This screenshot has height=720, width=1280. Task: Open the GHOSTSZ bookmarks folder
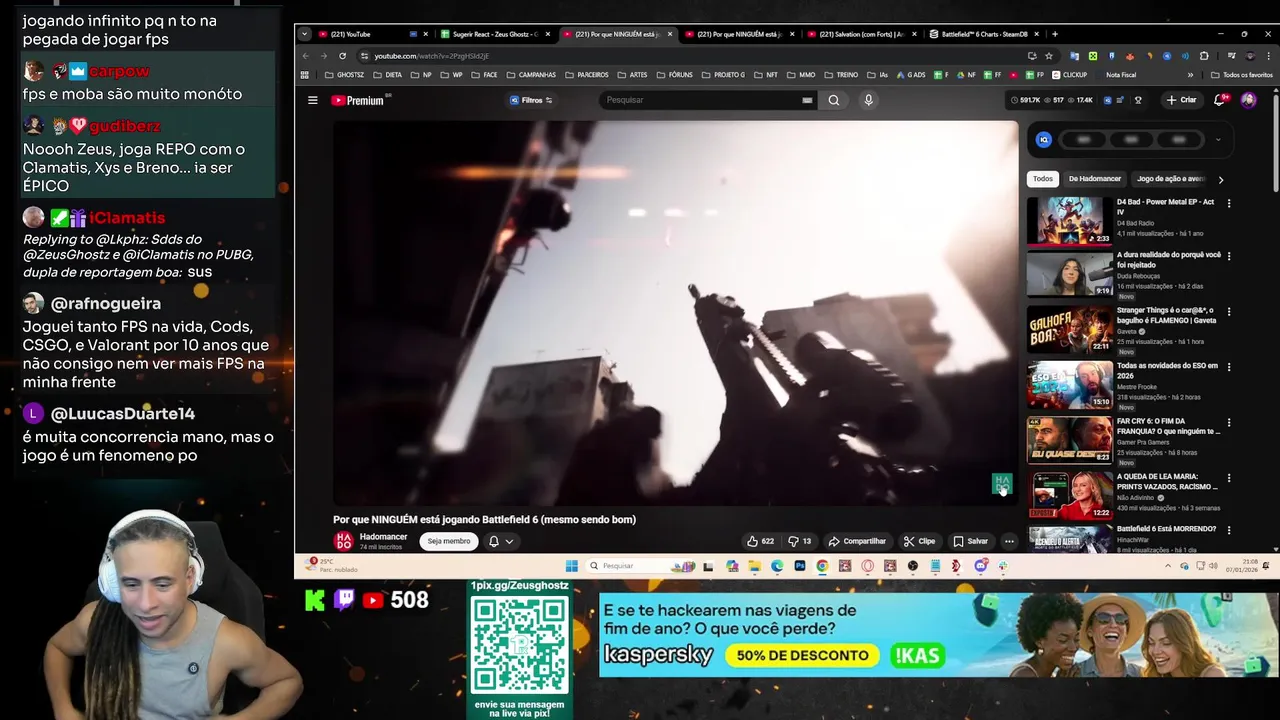pyautogui.click(x=344, y=75)
